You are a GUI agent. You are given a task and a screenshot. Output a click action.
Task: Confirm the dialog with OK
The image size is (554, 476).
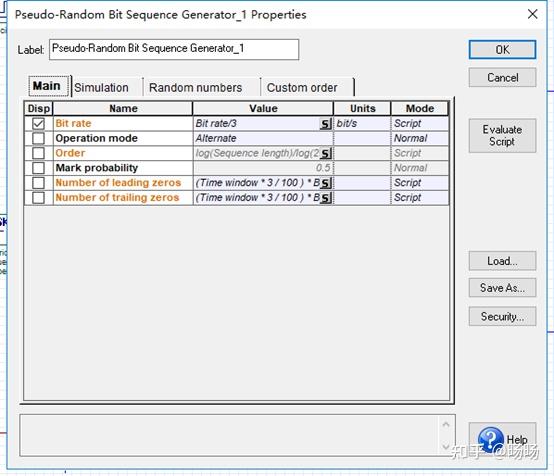click(x=502, y=50)
